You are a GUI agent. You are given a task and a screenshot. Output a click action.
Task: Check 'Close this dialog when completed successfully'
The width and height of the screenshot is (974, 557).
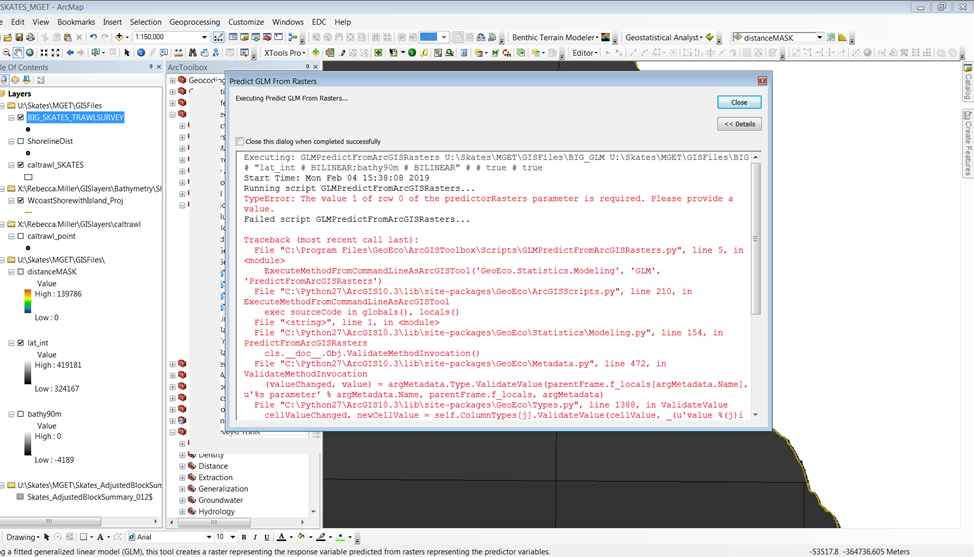tap(240, 141)
